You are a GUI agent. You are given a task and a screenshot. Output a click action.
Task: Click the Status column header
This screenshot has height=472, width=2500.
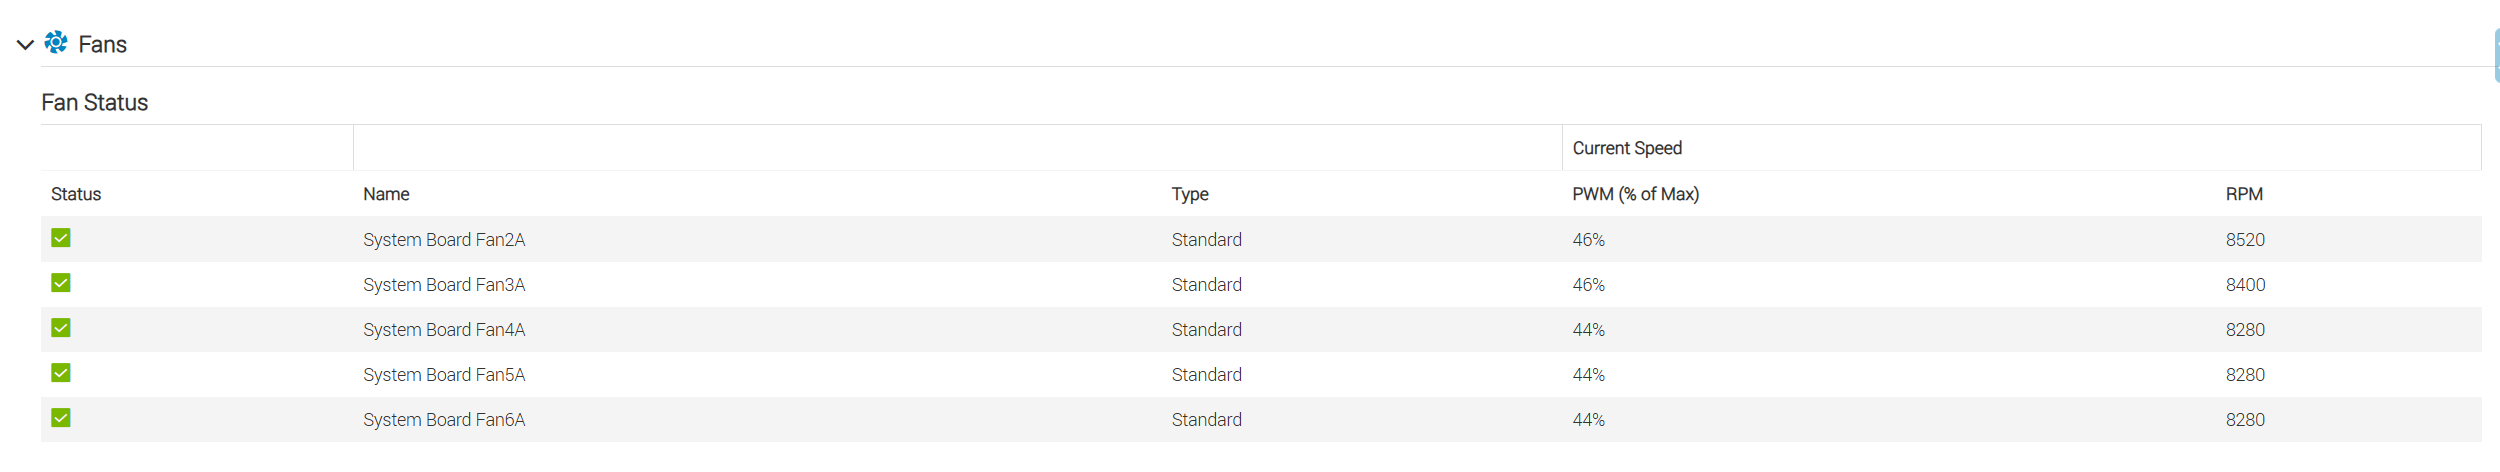coord(76,194)
